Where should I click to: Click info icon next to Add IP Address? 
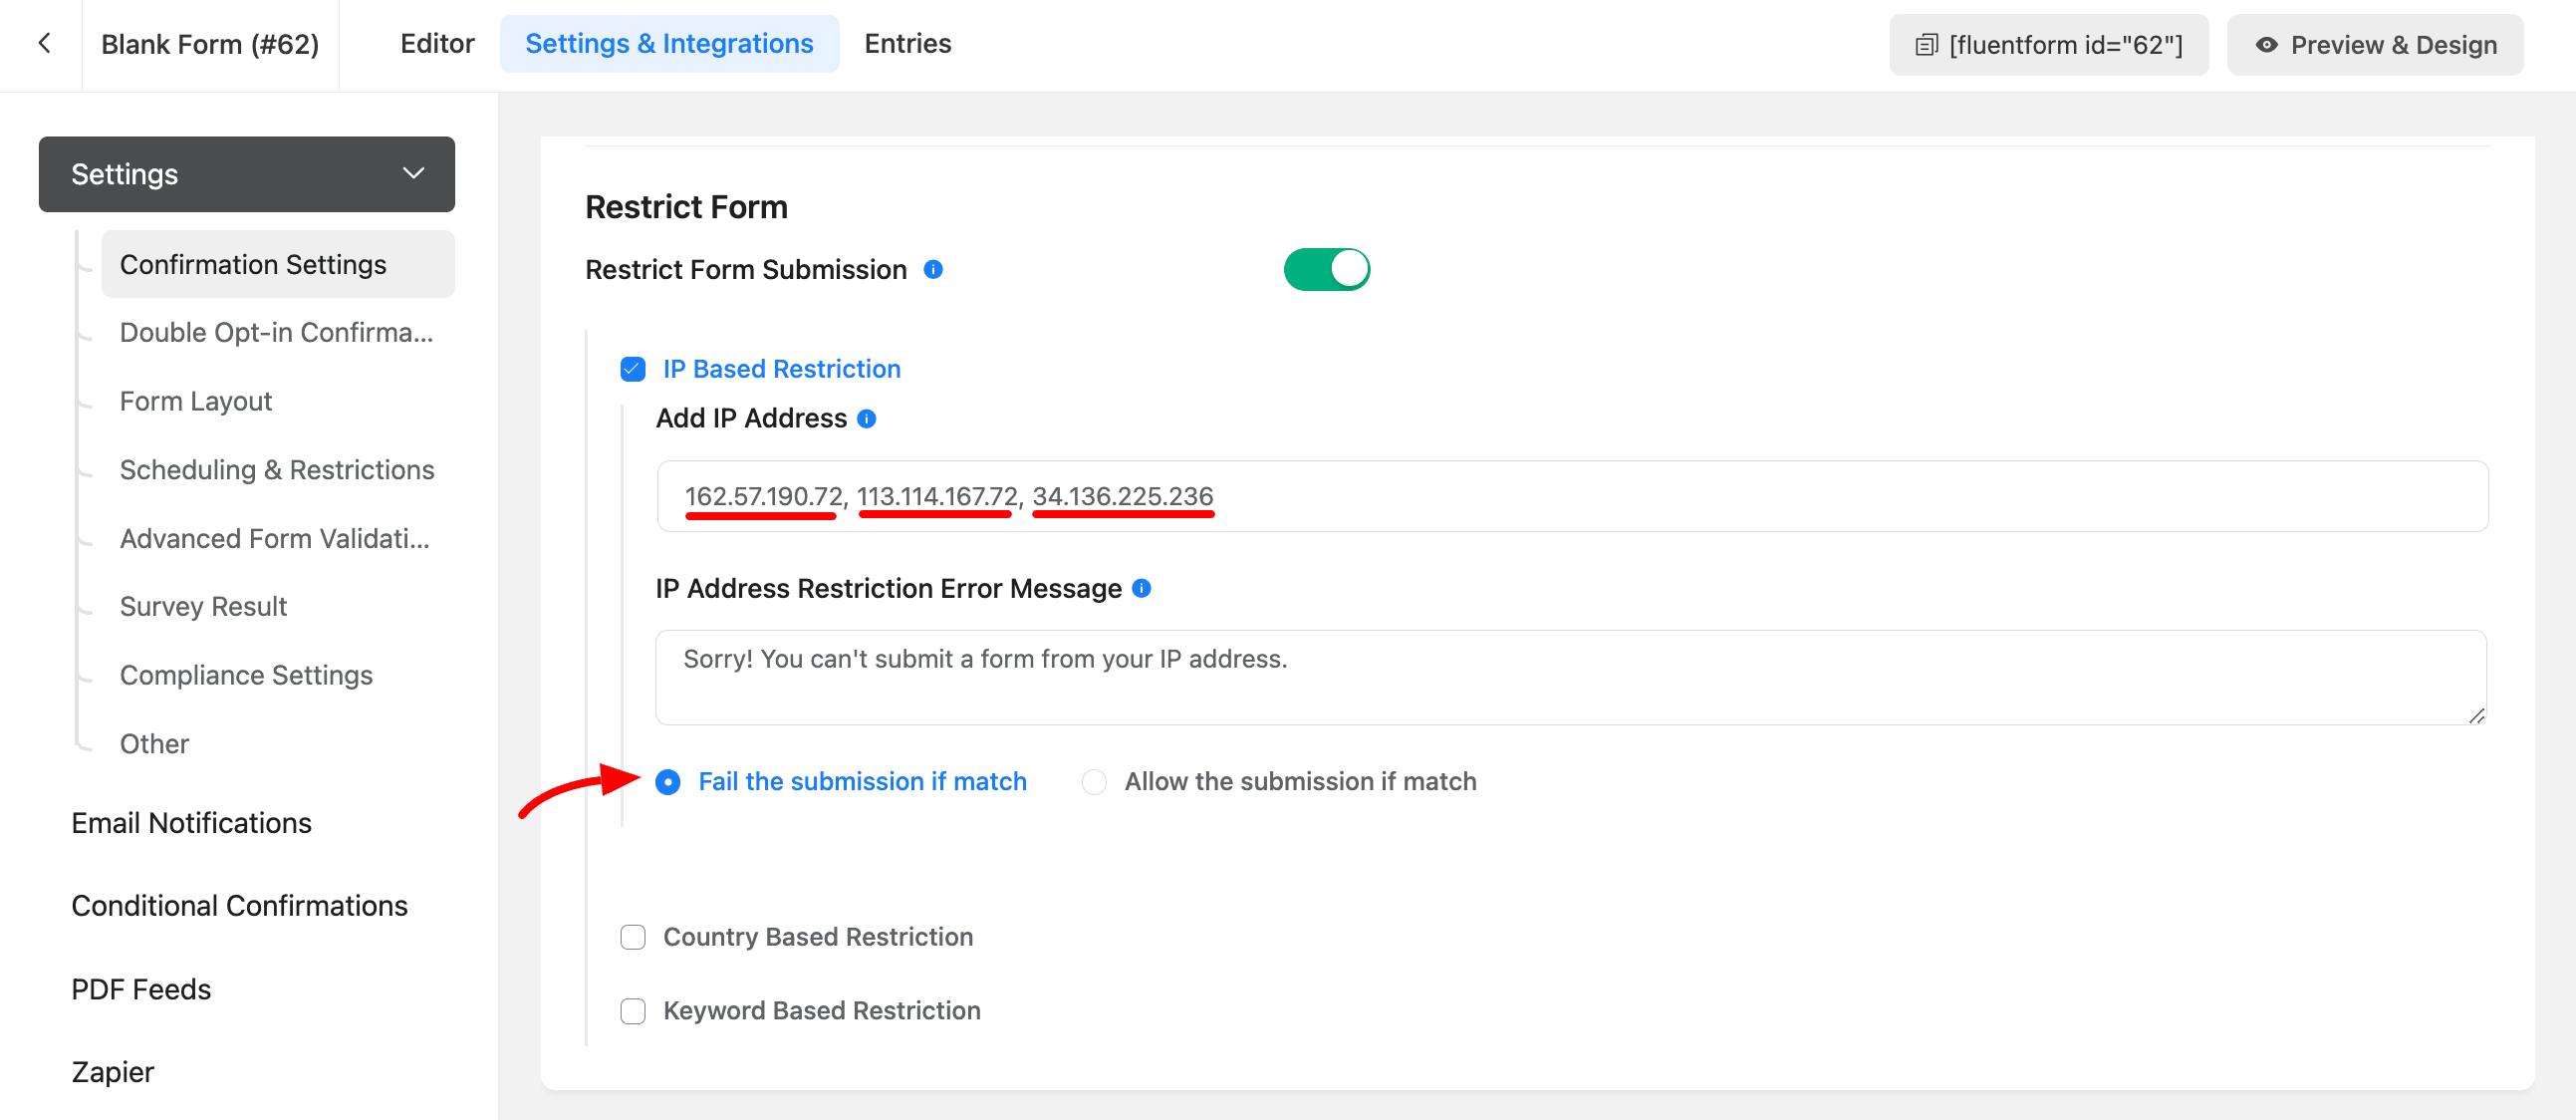click(x=866, y=419)
